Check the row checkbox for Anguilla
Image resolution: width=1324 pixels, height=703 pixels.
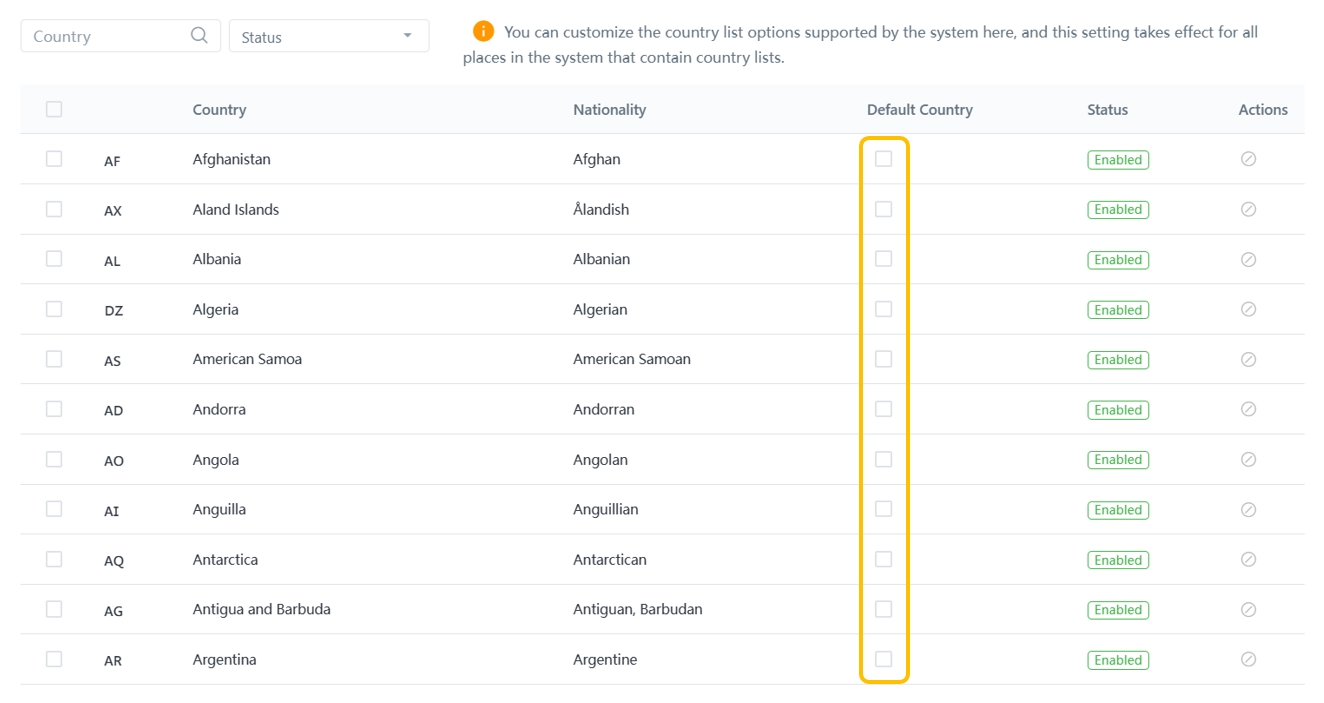point(54,509)
